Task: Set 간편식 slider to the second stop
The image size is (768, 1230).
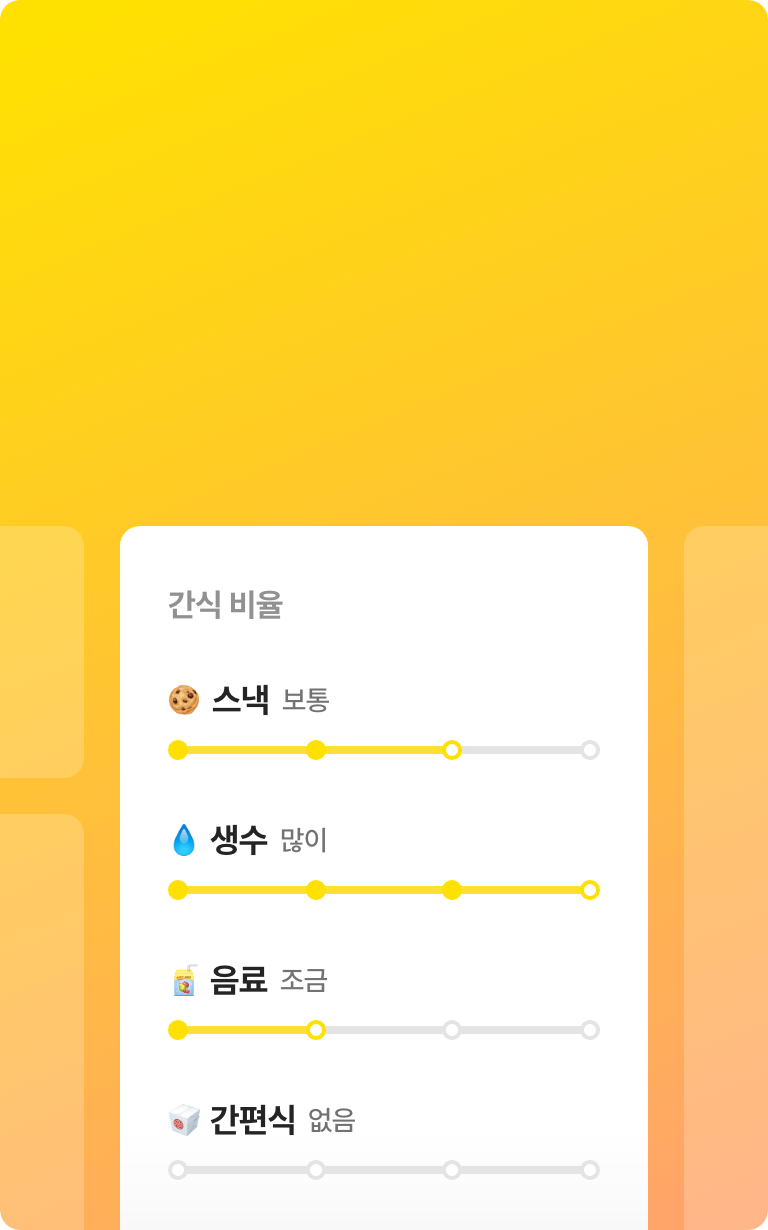Action: click(316, 1170)
